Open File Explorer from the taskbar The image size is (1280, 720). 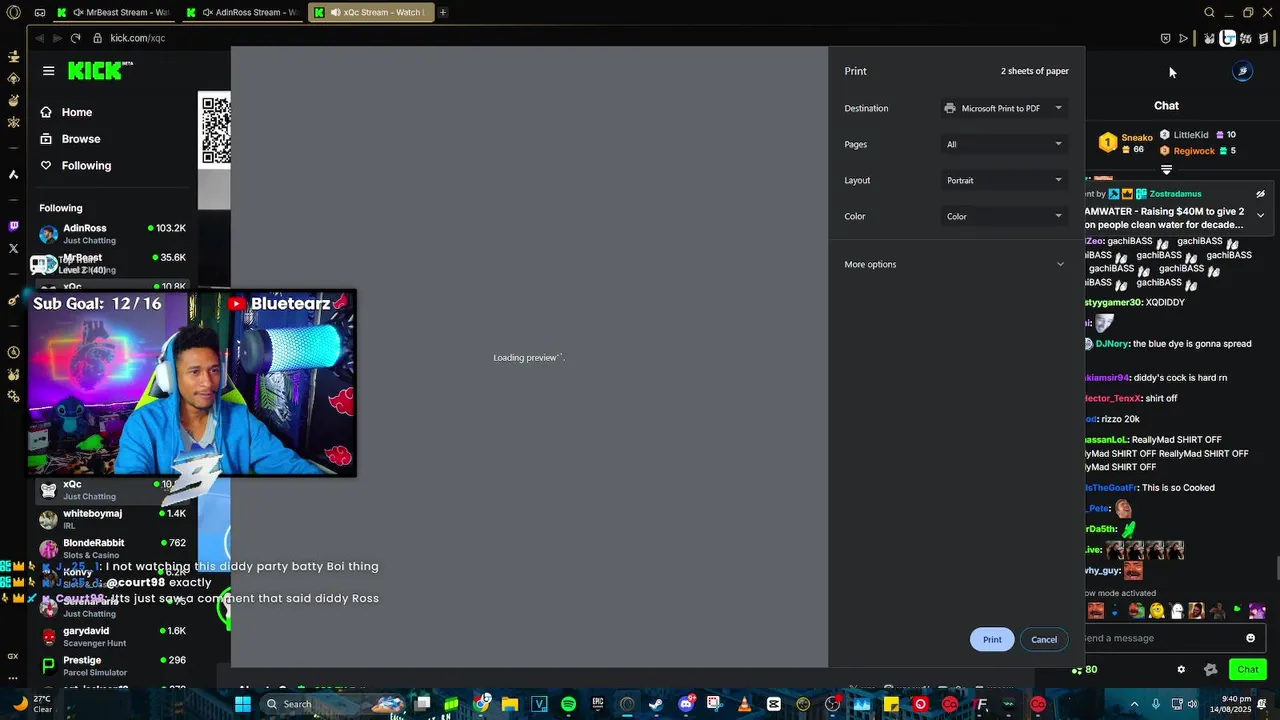(x=510, y=704)
